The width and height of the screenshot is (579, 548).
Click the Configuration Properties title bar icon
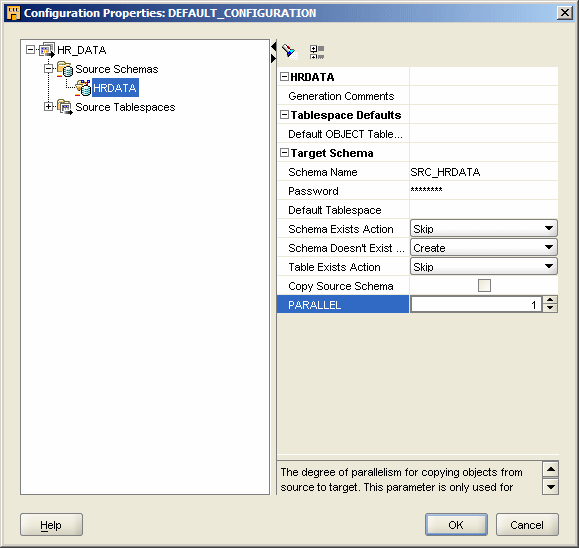click(x=13, y=13)
